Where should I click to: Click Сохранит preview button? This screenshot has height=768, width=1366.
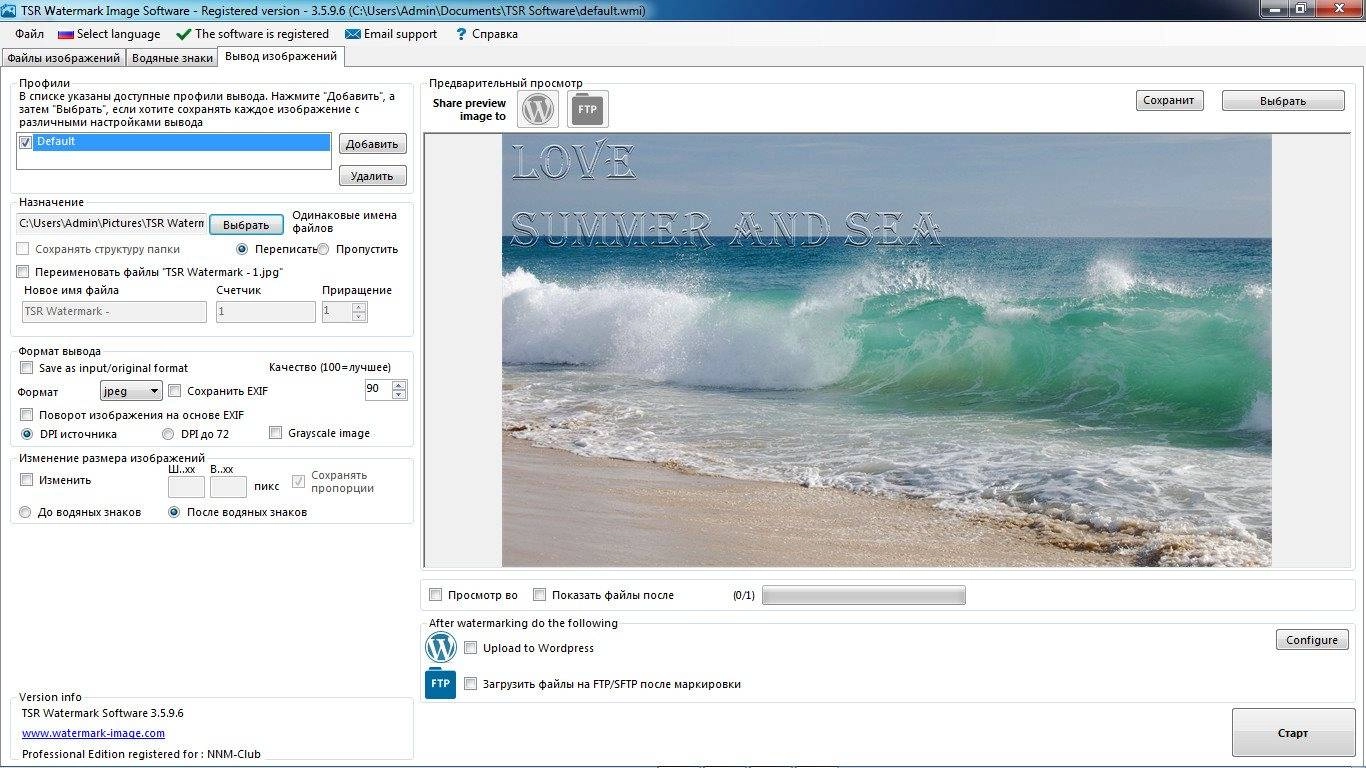coord(1169,100)
